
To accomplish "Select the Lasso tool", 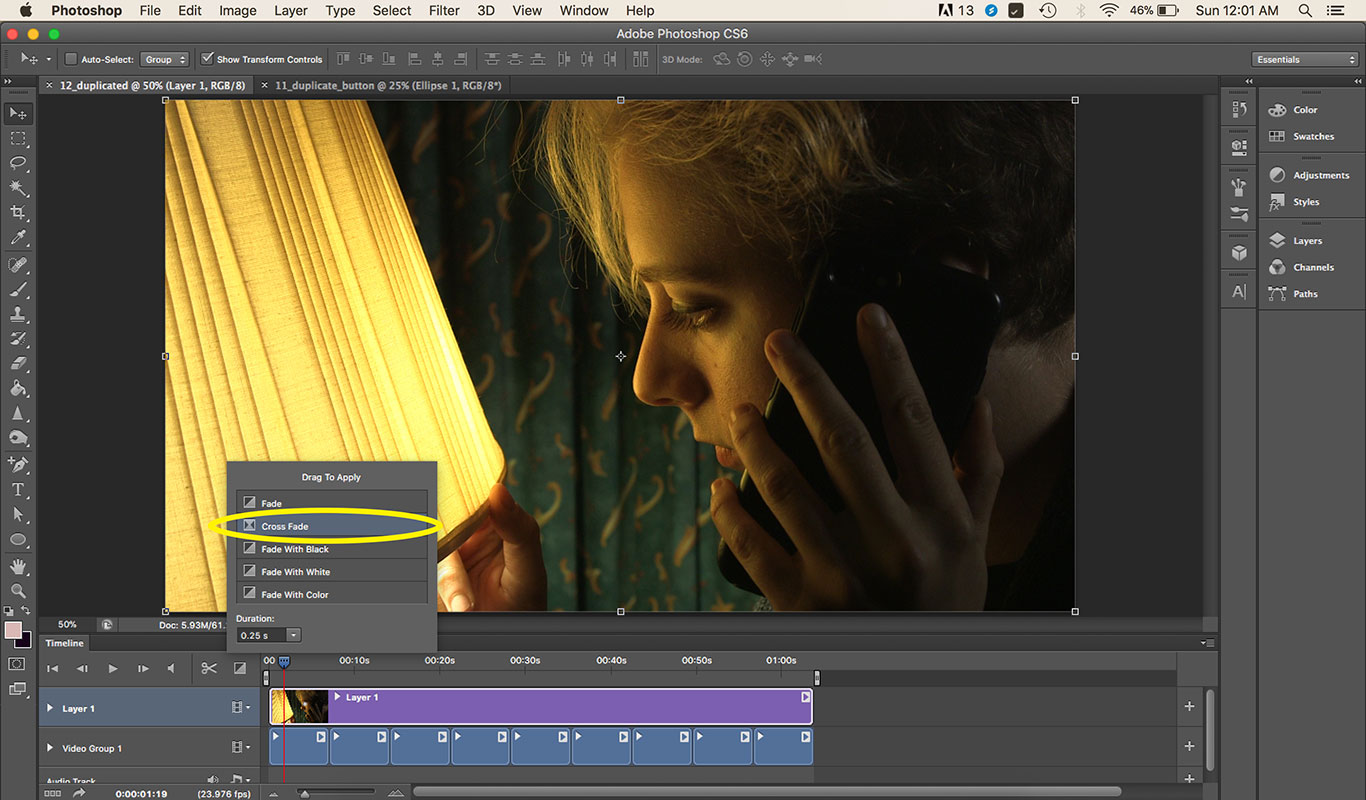I will (18, 163).
